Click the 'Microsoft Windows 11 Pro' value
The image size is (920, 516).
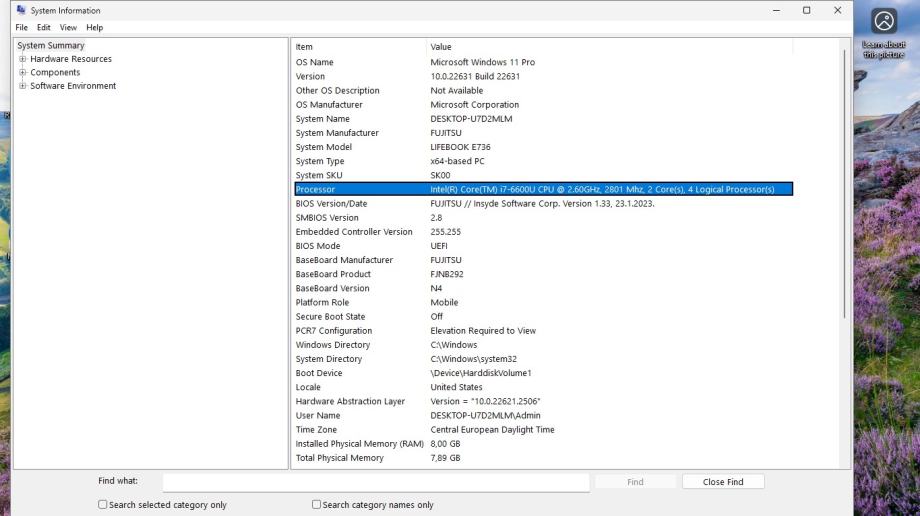(x=482, y=62)
